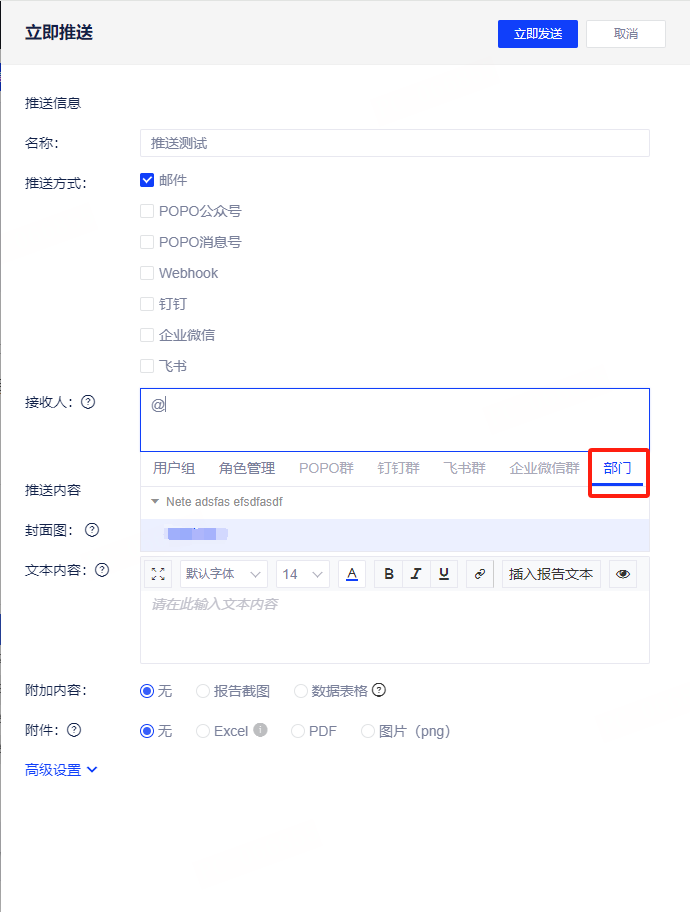Open the 默认字体 font dropdown
Image resolution: width=690 pixels, height=912 pixels.
tap(223, 574)
